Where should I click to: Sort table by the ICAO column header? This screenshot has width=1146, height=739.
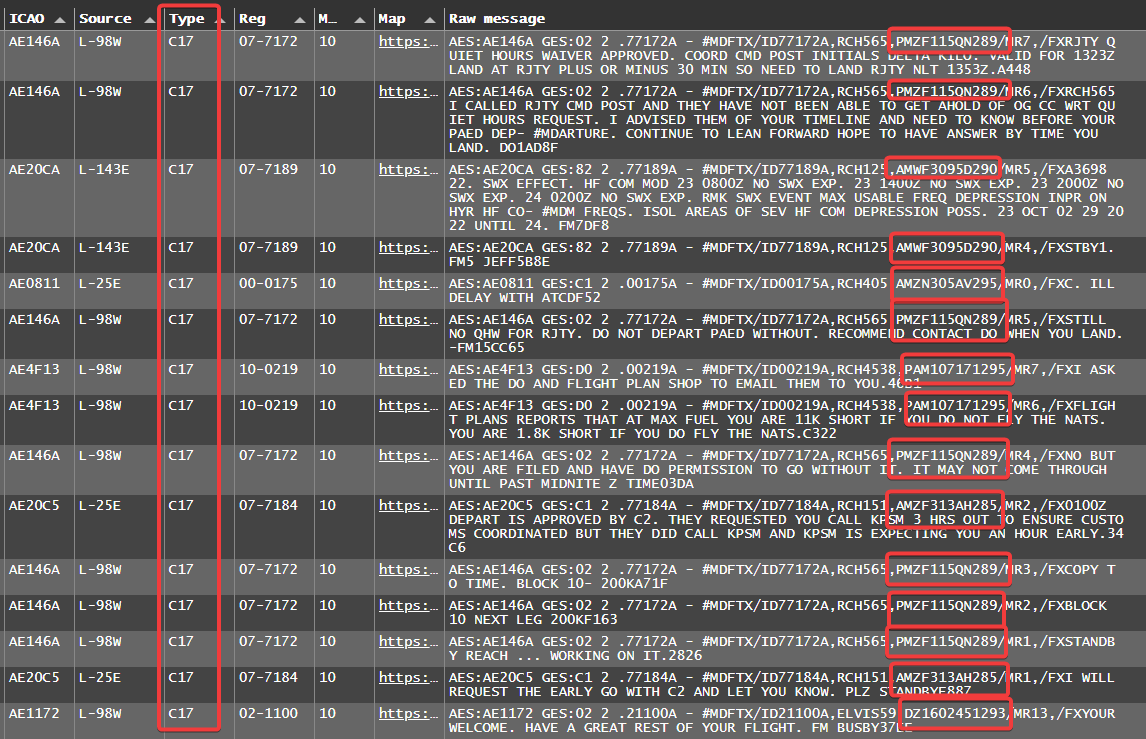[26, 19]
